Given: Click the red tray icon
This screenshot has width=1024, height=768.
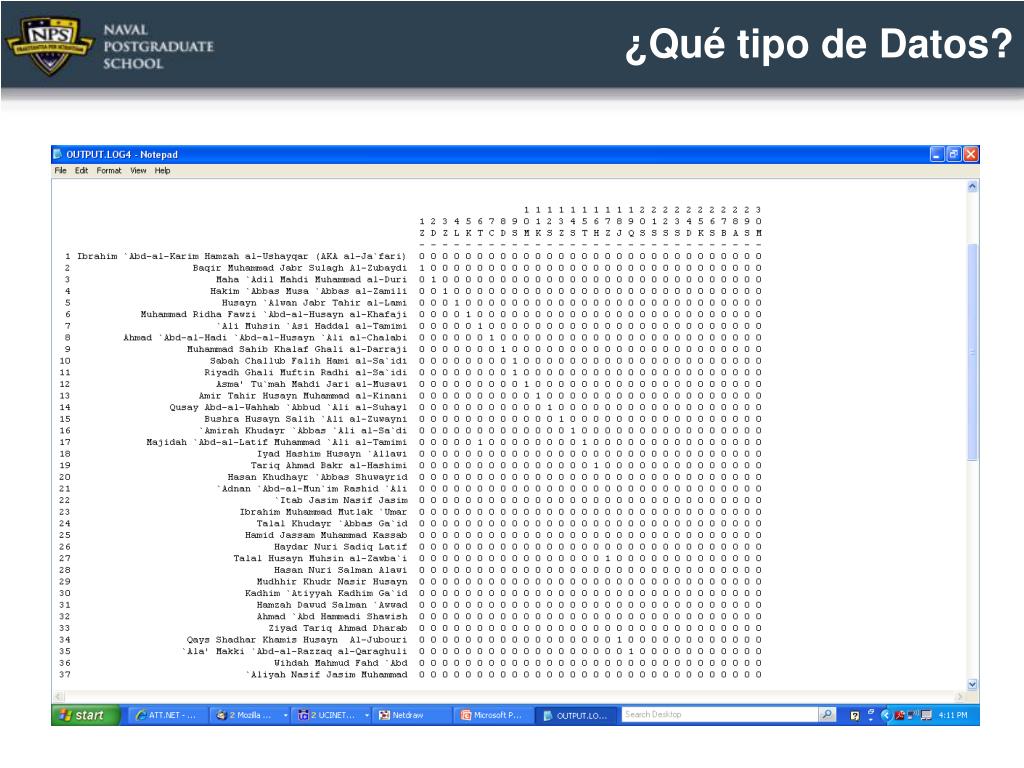Looking at the screenshot, I should click(x=900, y=715).
